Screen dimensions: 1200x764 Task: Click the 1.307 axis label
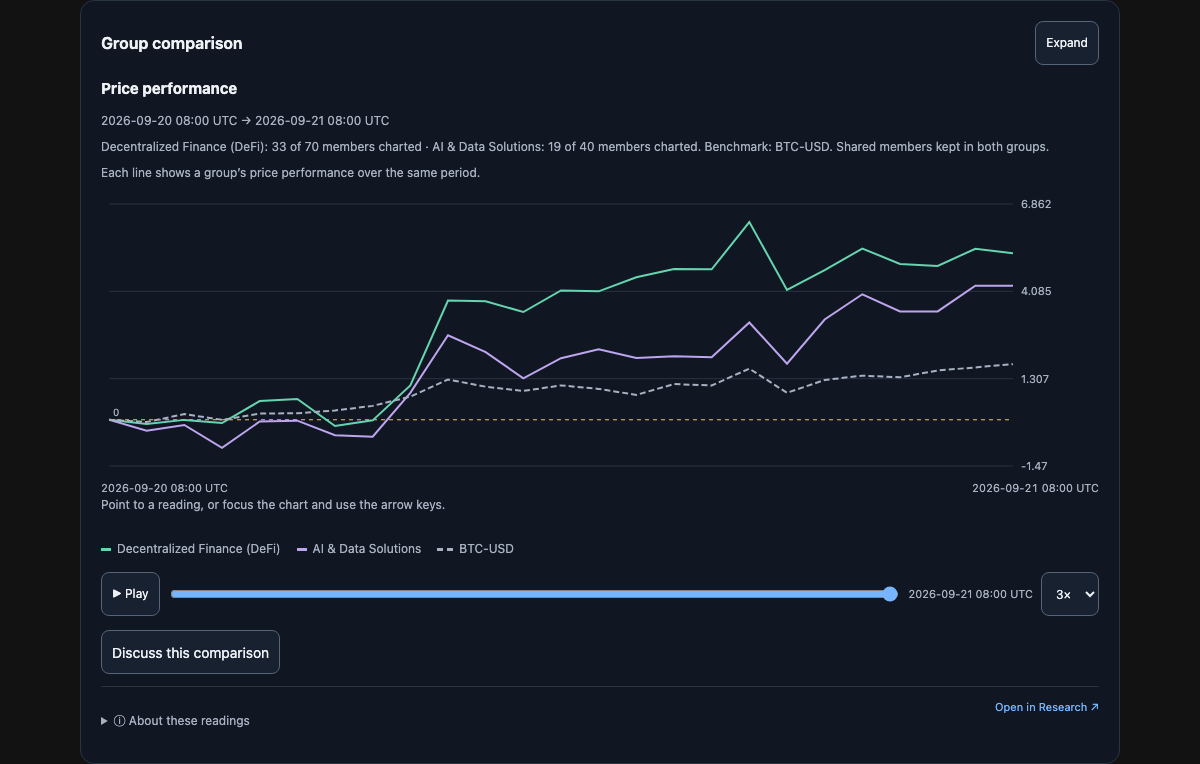click(1036, 379)
